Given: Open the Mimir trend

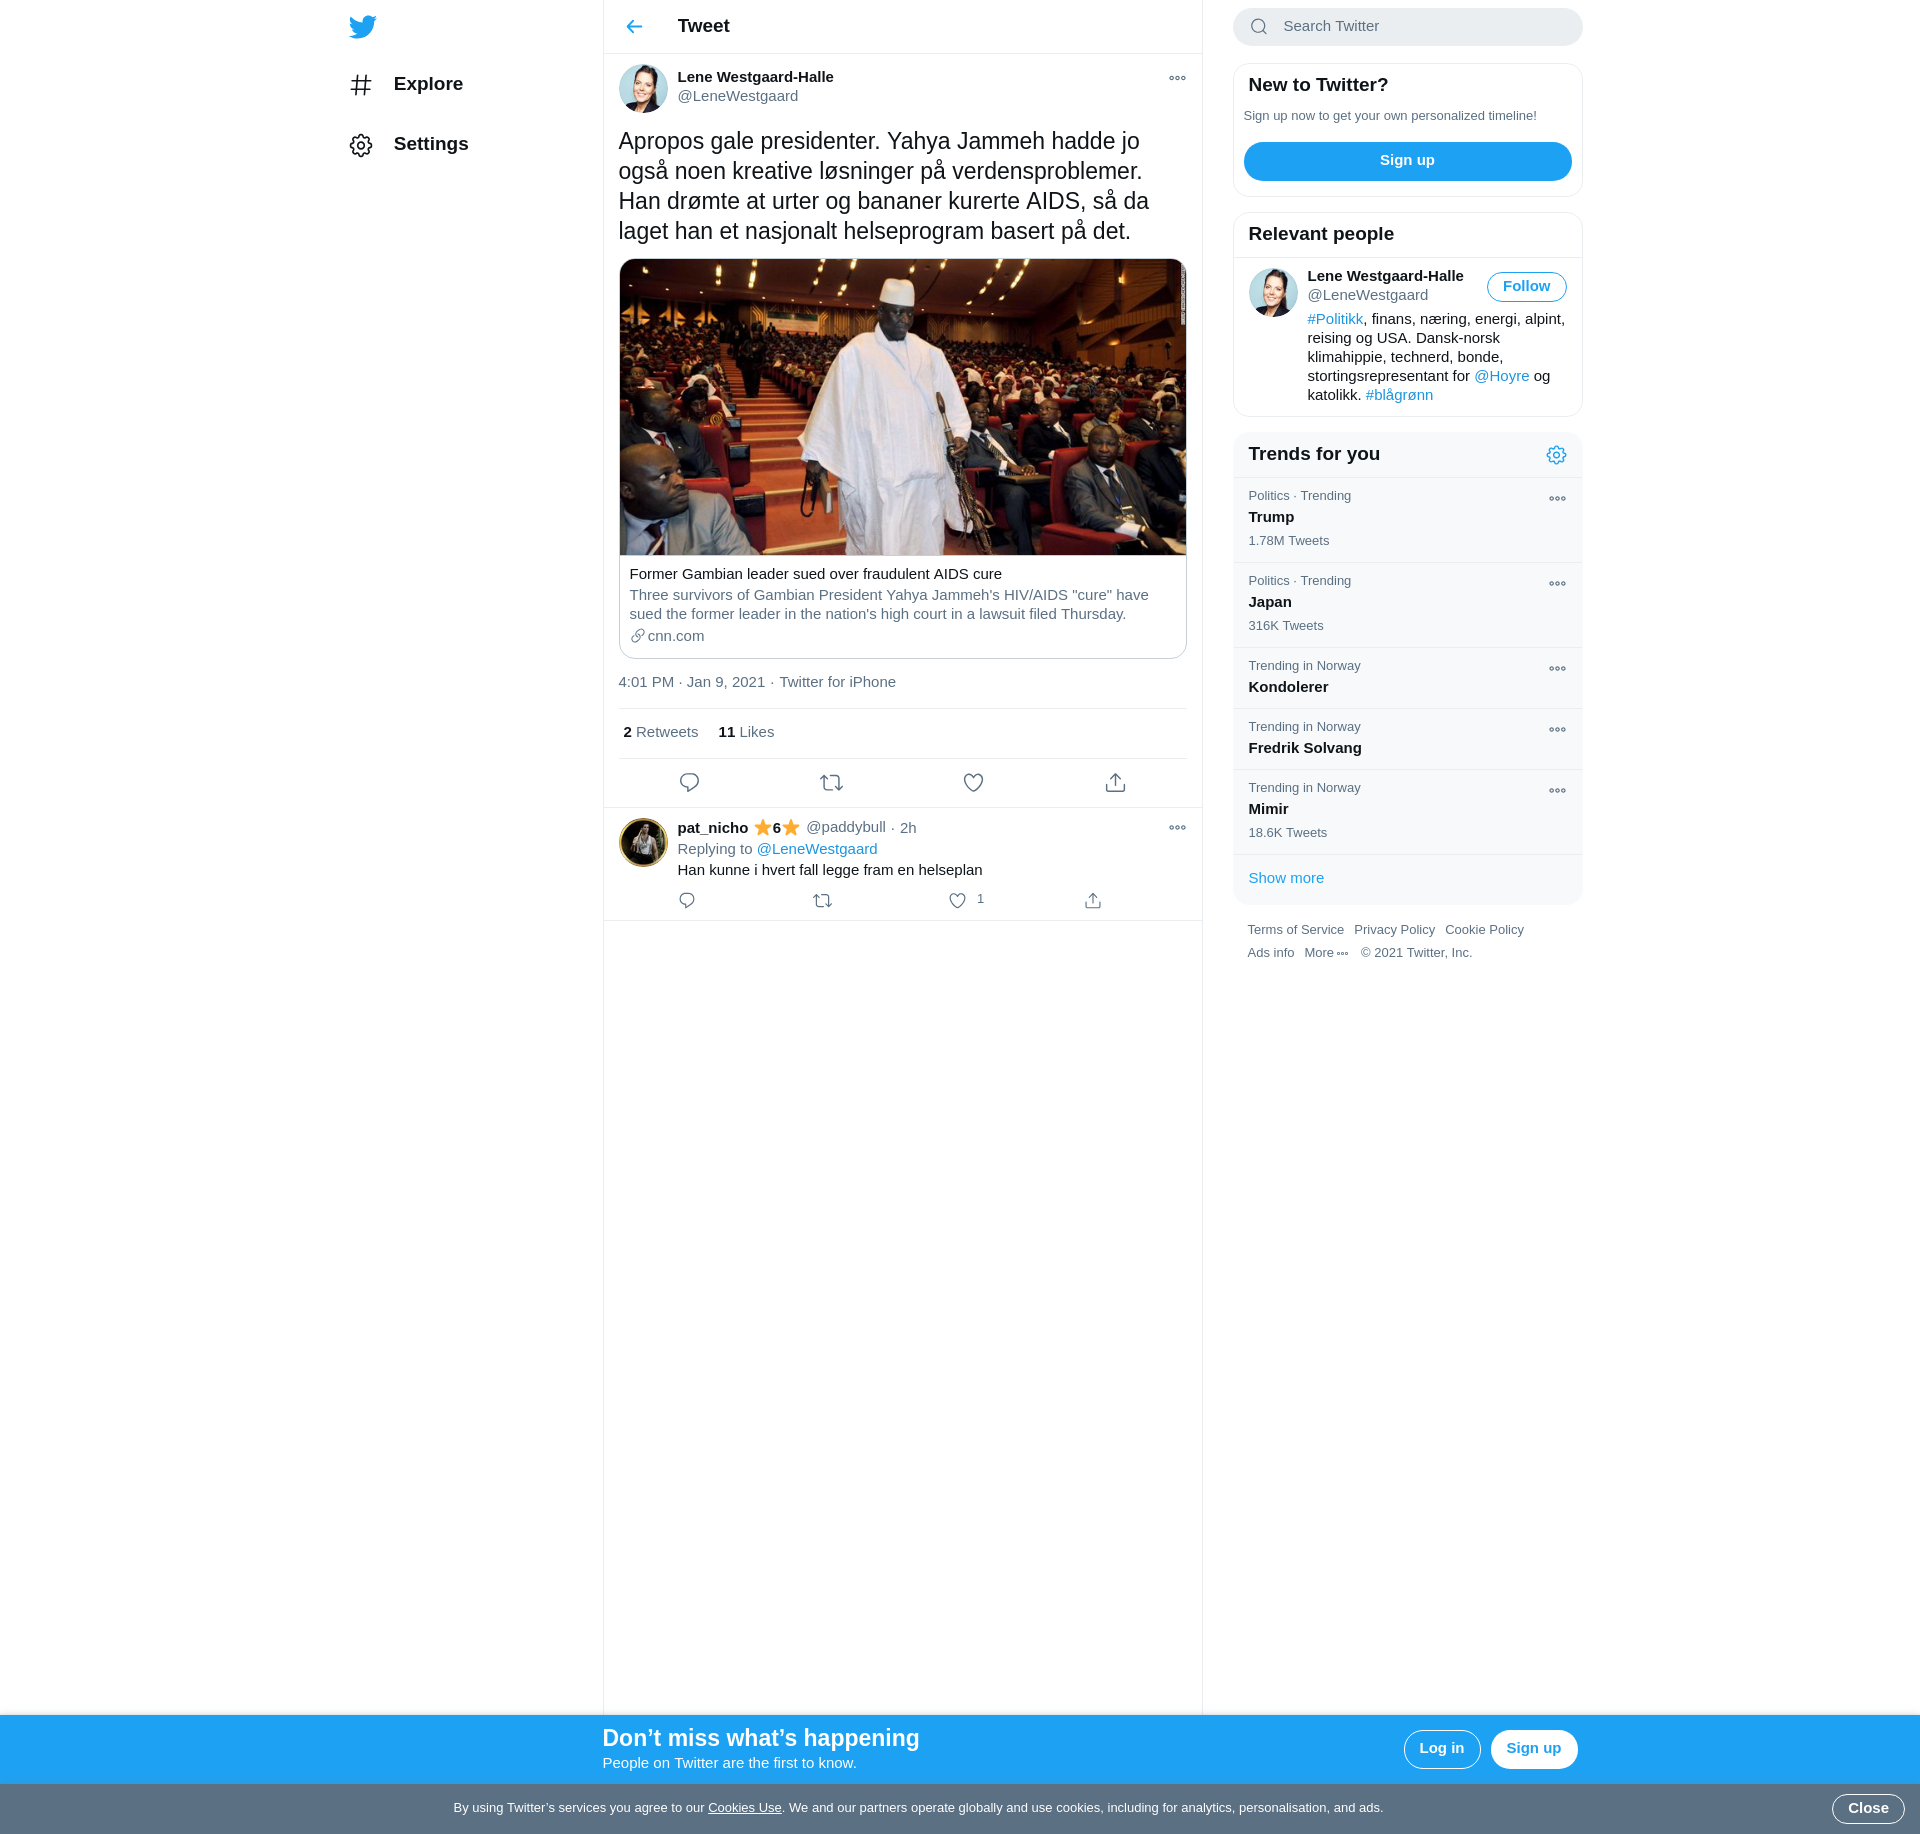Looking at the screenshot, I should (x=1407, y=812).
